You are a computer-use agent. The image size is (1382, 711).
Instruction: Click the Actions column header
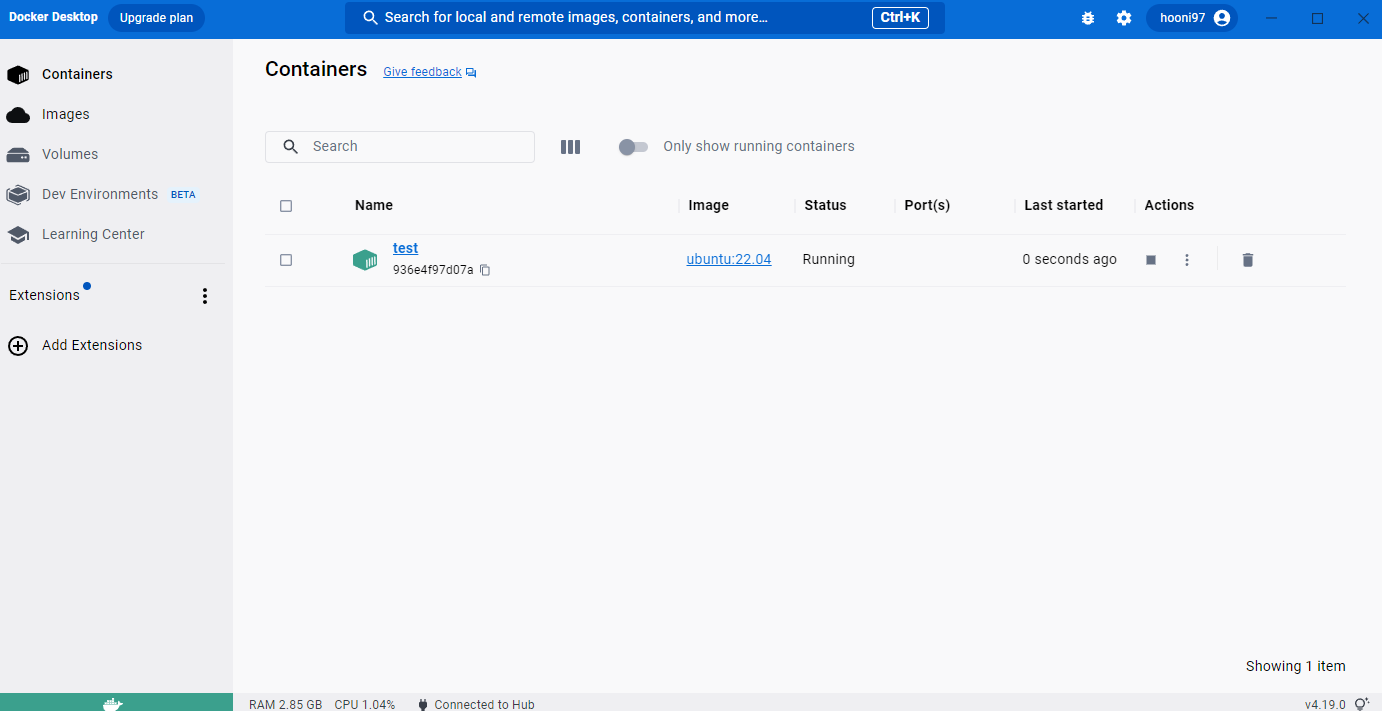click(x=1169, y=205)
